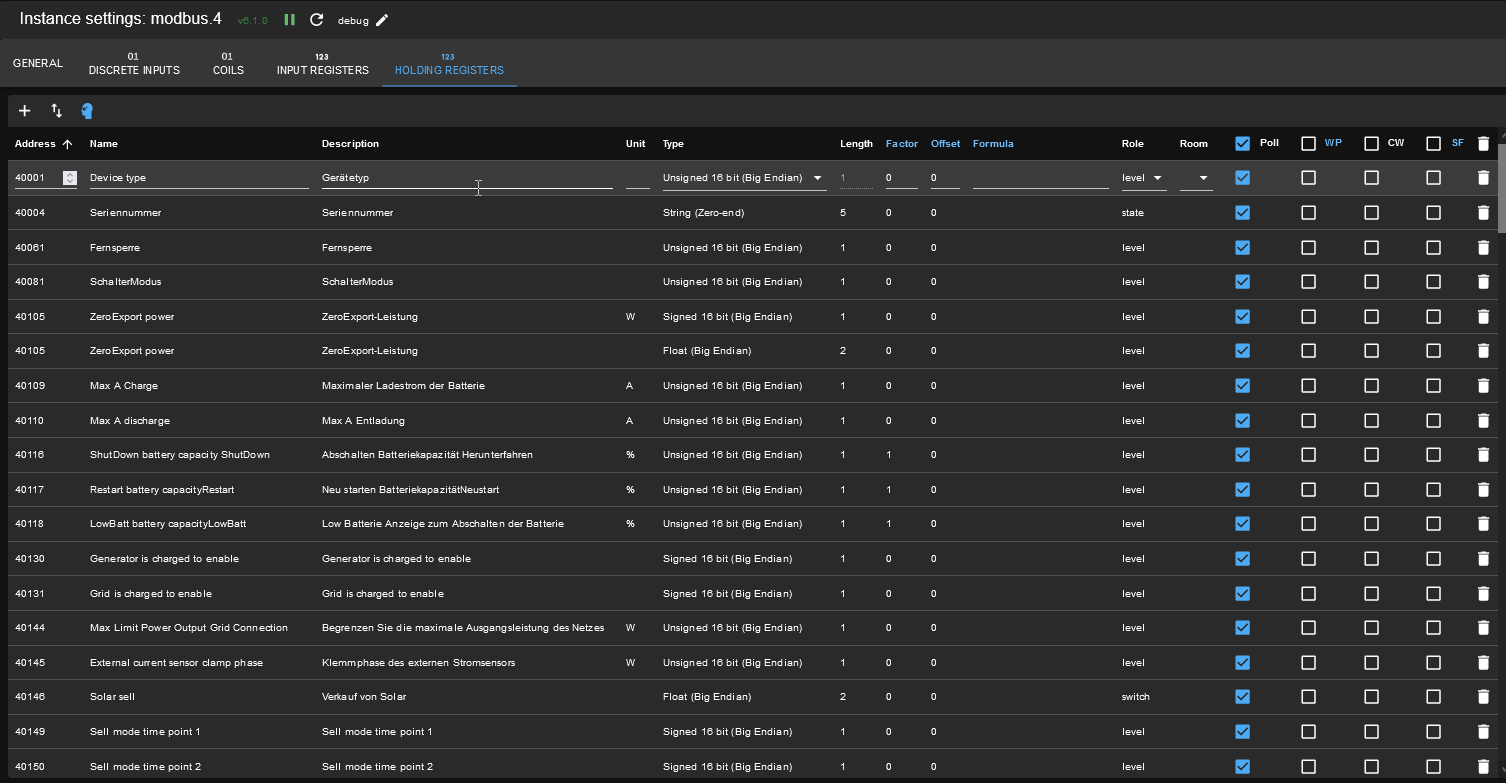Toggle expert mode head icon
Image resolution: width=1506 pixels, height=783 pixels.
click(87, 111)
